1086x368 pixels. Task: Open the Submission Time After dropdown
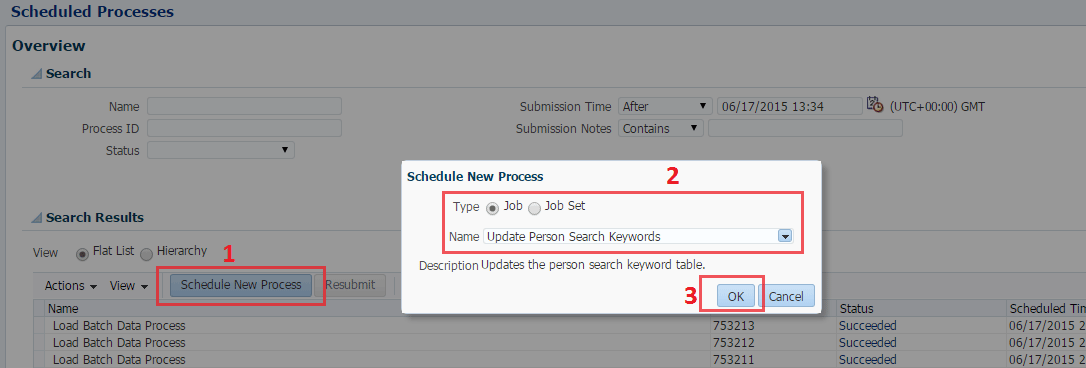[x=665, y=106]
